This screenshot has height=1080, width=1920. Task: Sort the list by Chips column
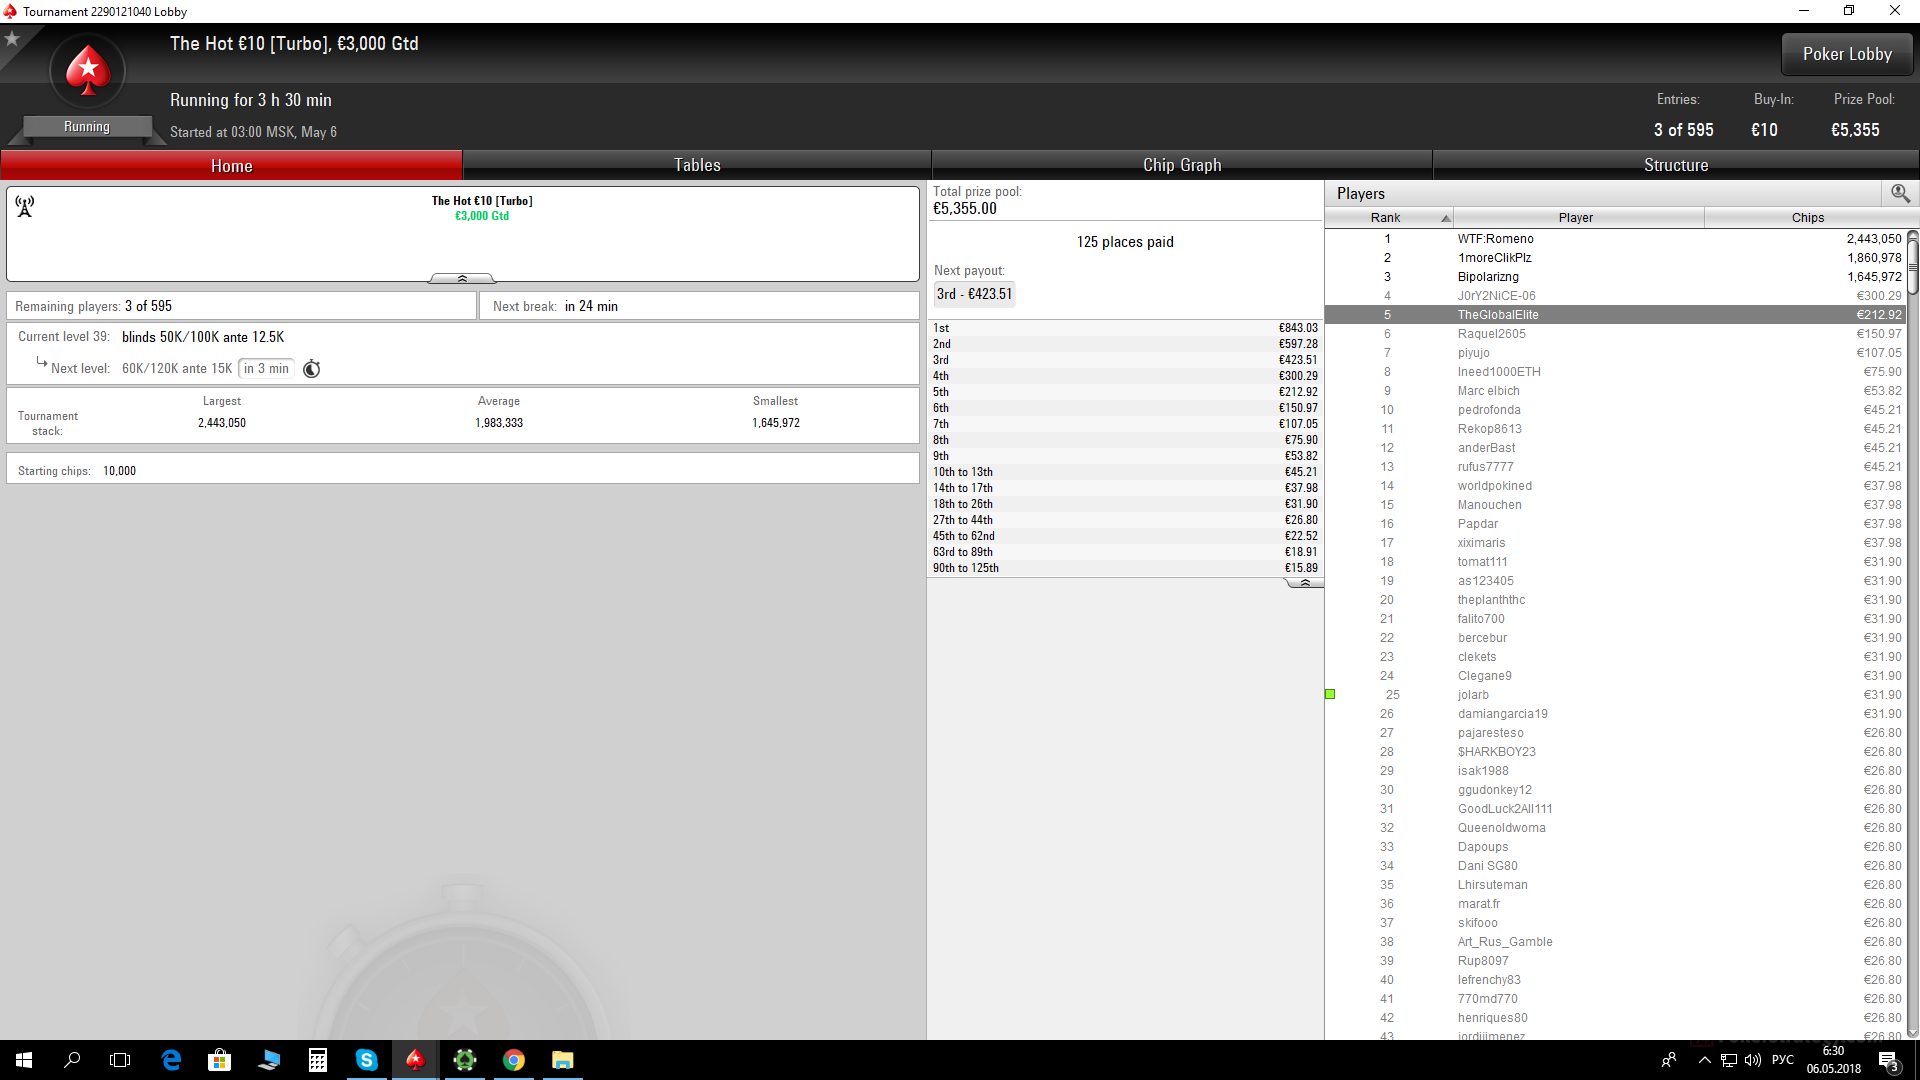pyautogui.click(x=1807, y=217)
